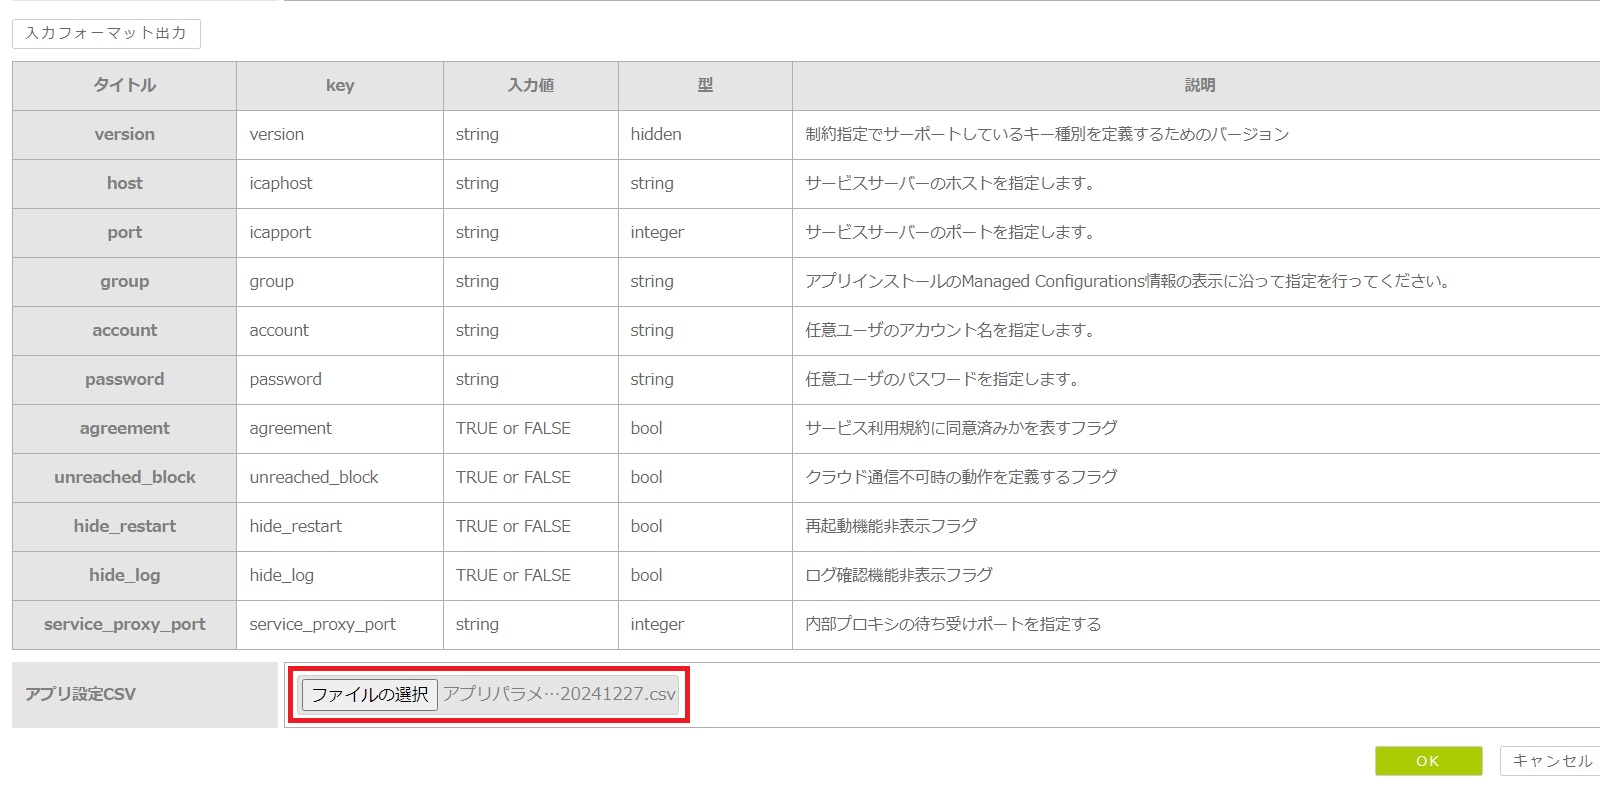Click the selected CSV file name text
Viewport: 1600px width, 787px height.
coord(559,694)
